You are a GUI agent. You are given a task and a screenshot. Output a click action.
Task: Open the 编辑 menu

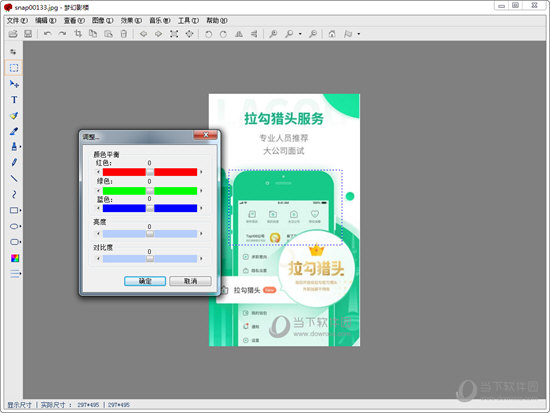click(45, 21)
